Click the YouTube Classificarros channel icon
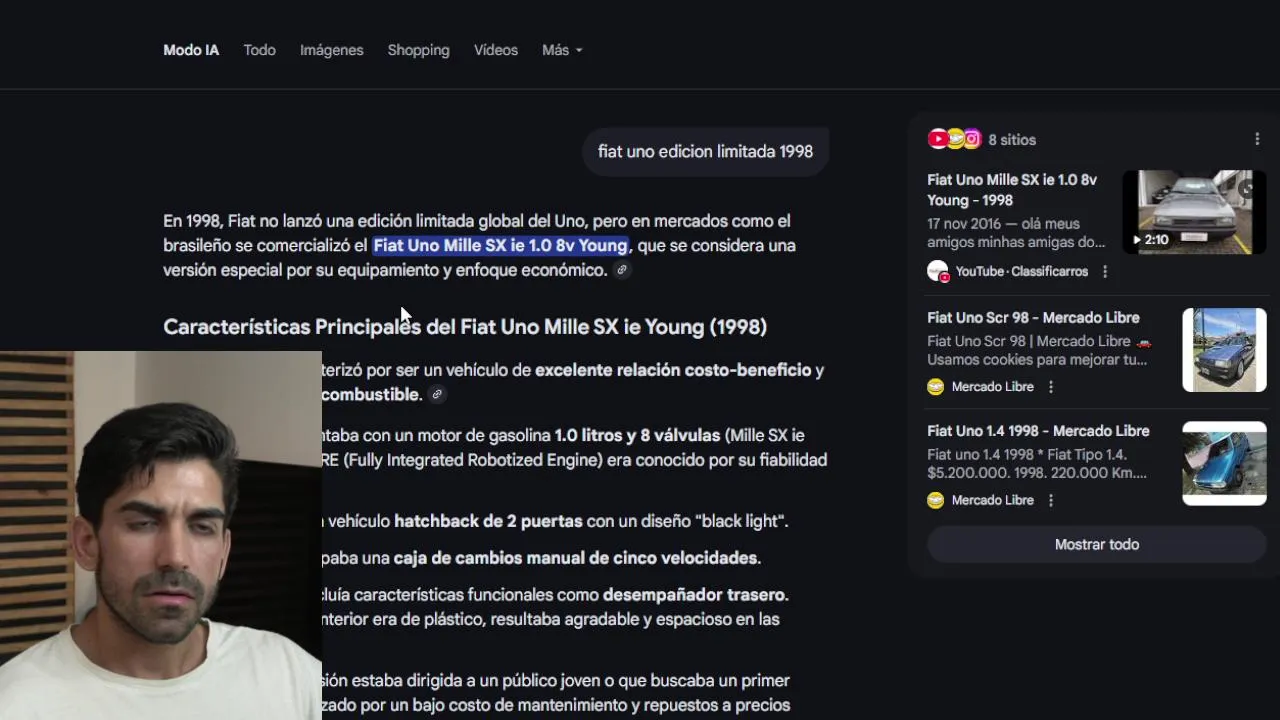This screenshot has width=1280, height=720. (x=937, y=271)
